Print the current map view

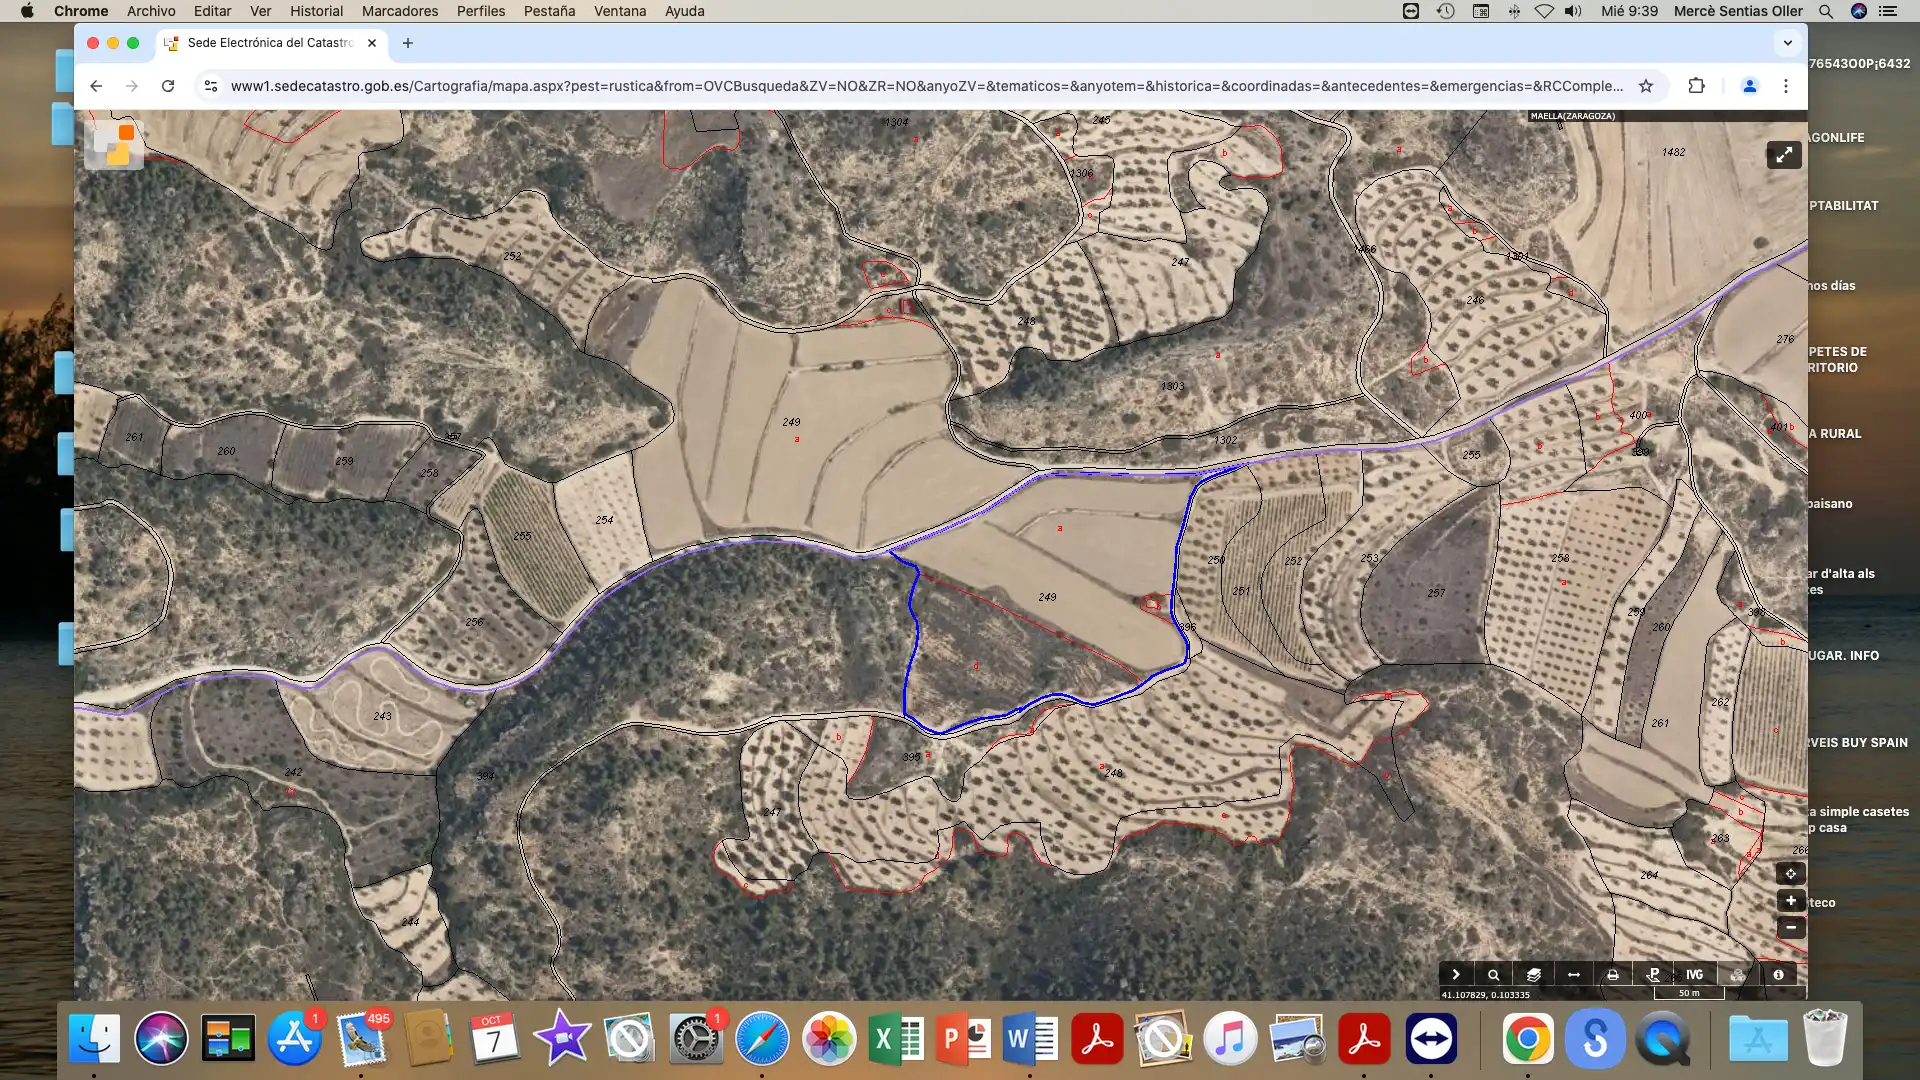point(1613,974)
